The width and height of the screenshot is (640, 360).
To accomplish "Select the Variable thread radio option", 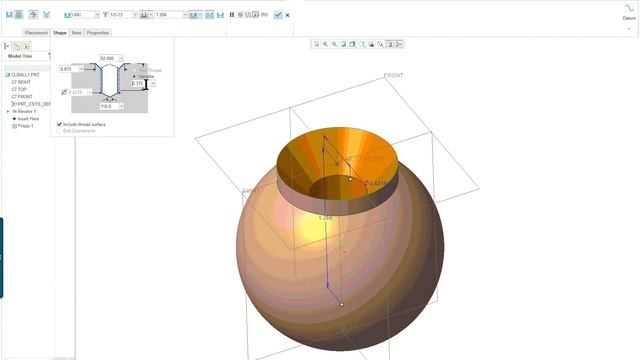I will coord(134,76).
